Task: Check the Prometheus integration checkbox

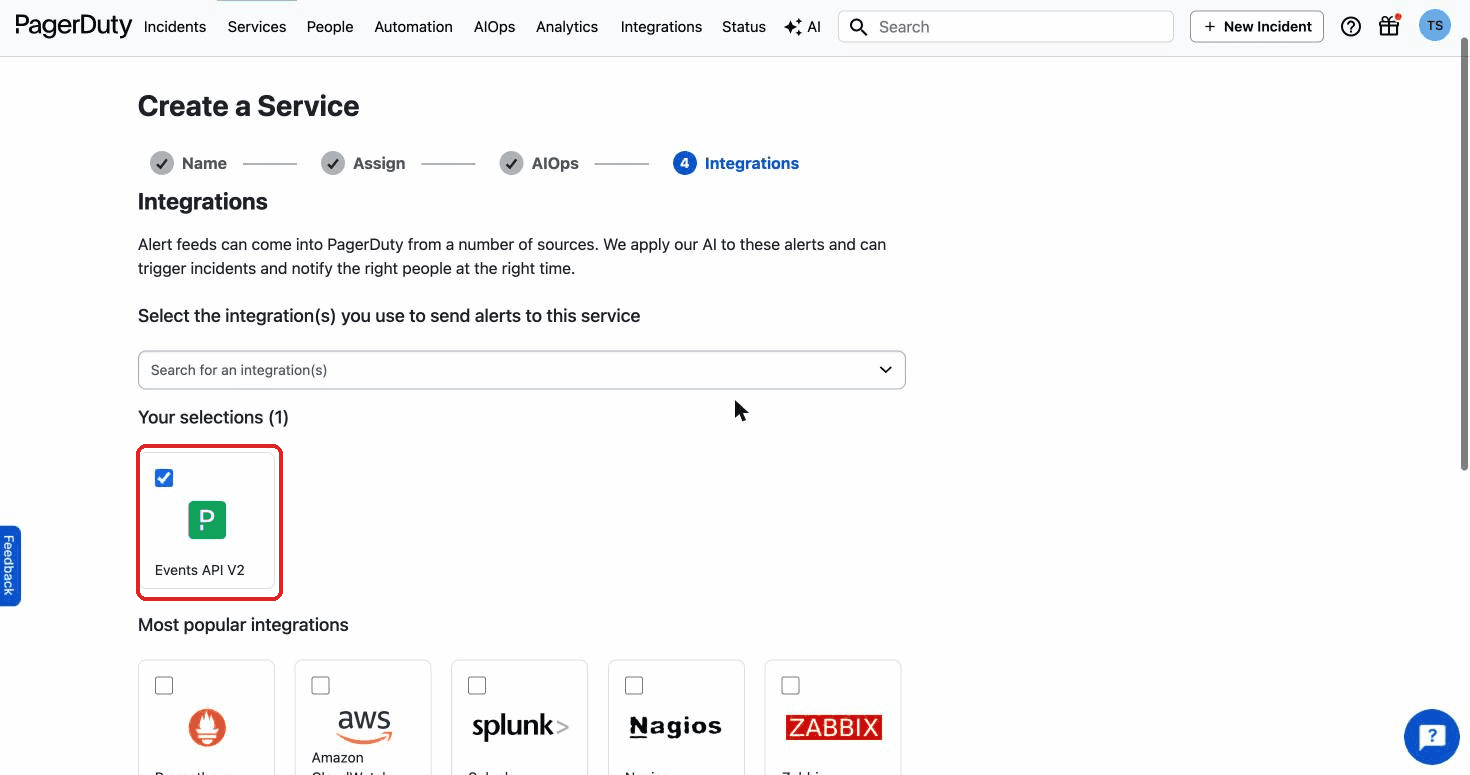Action: 164,685
